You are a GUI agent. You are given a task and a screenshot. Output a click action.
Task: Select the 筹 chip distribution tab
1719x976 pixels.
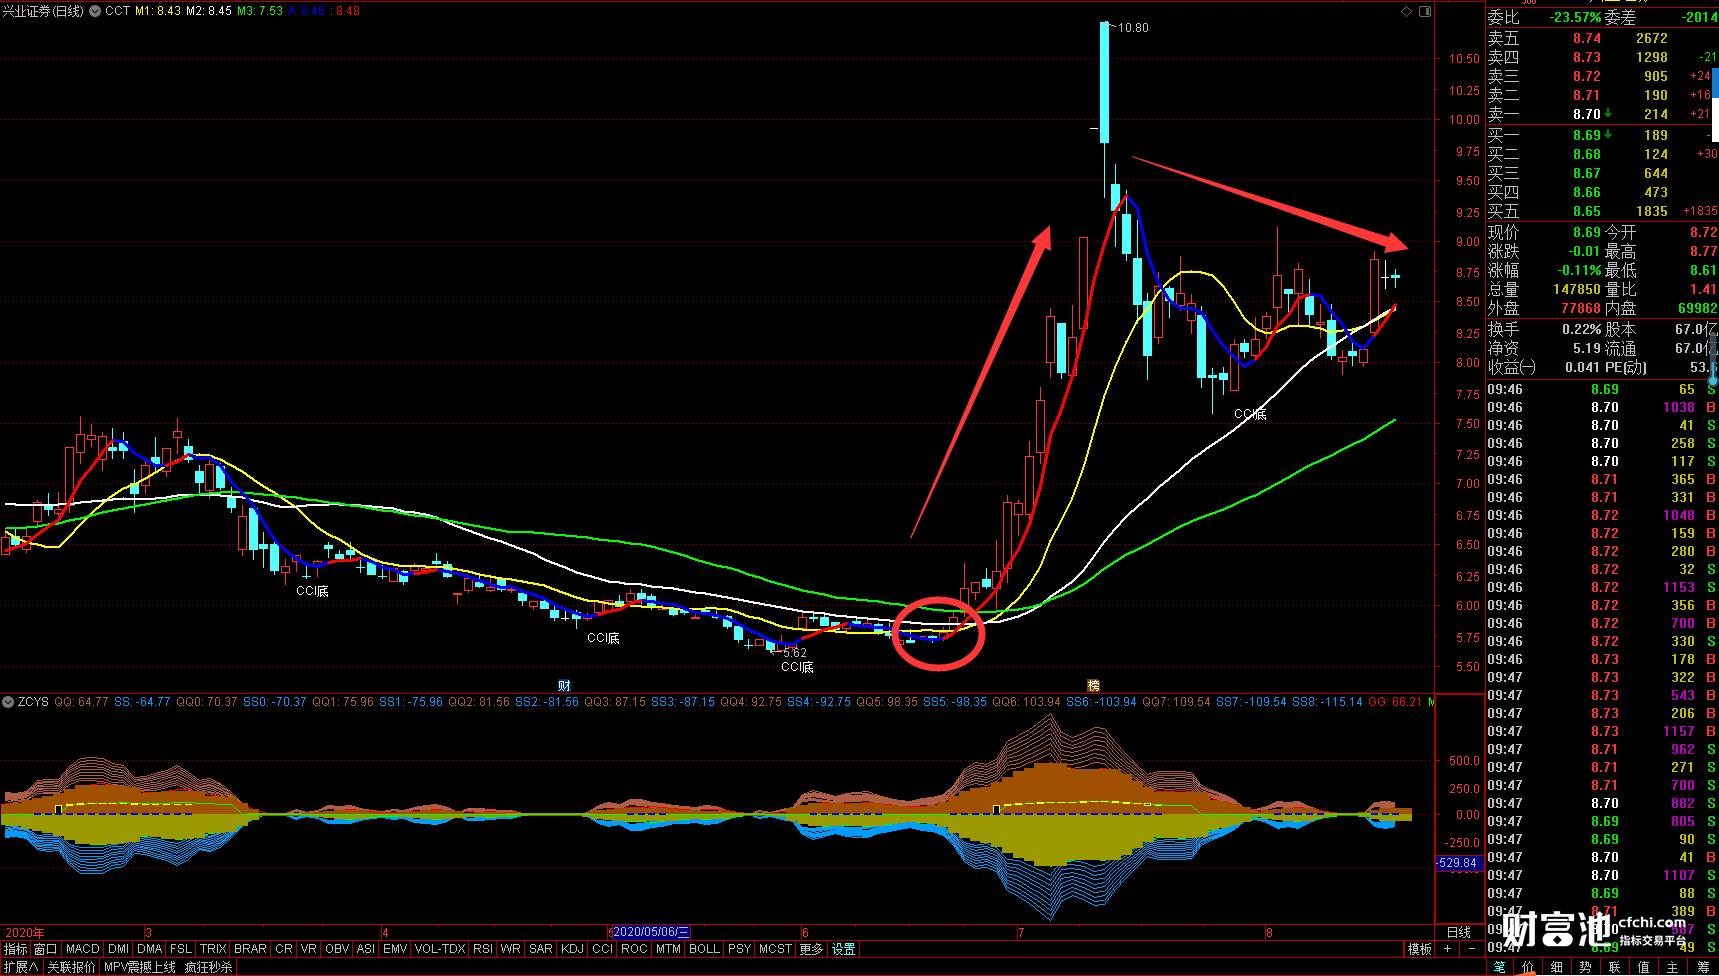(x=1703, y=967)
